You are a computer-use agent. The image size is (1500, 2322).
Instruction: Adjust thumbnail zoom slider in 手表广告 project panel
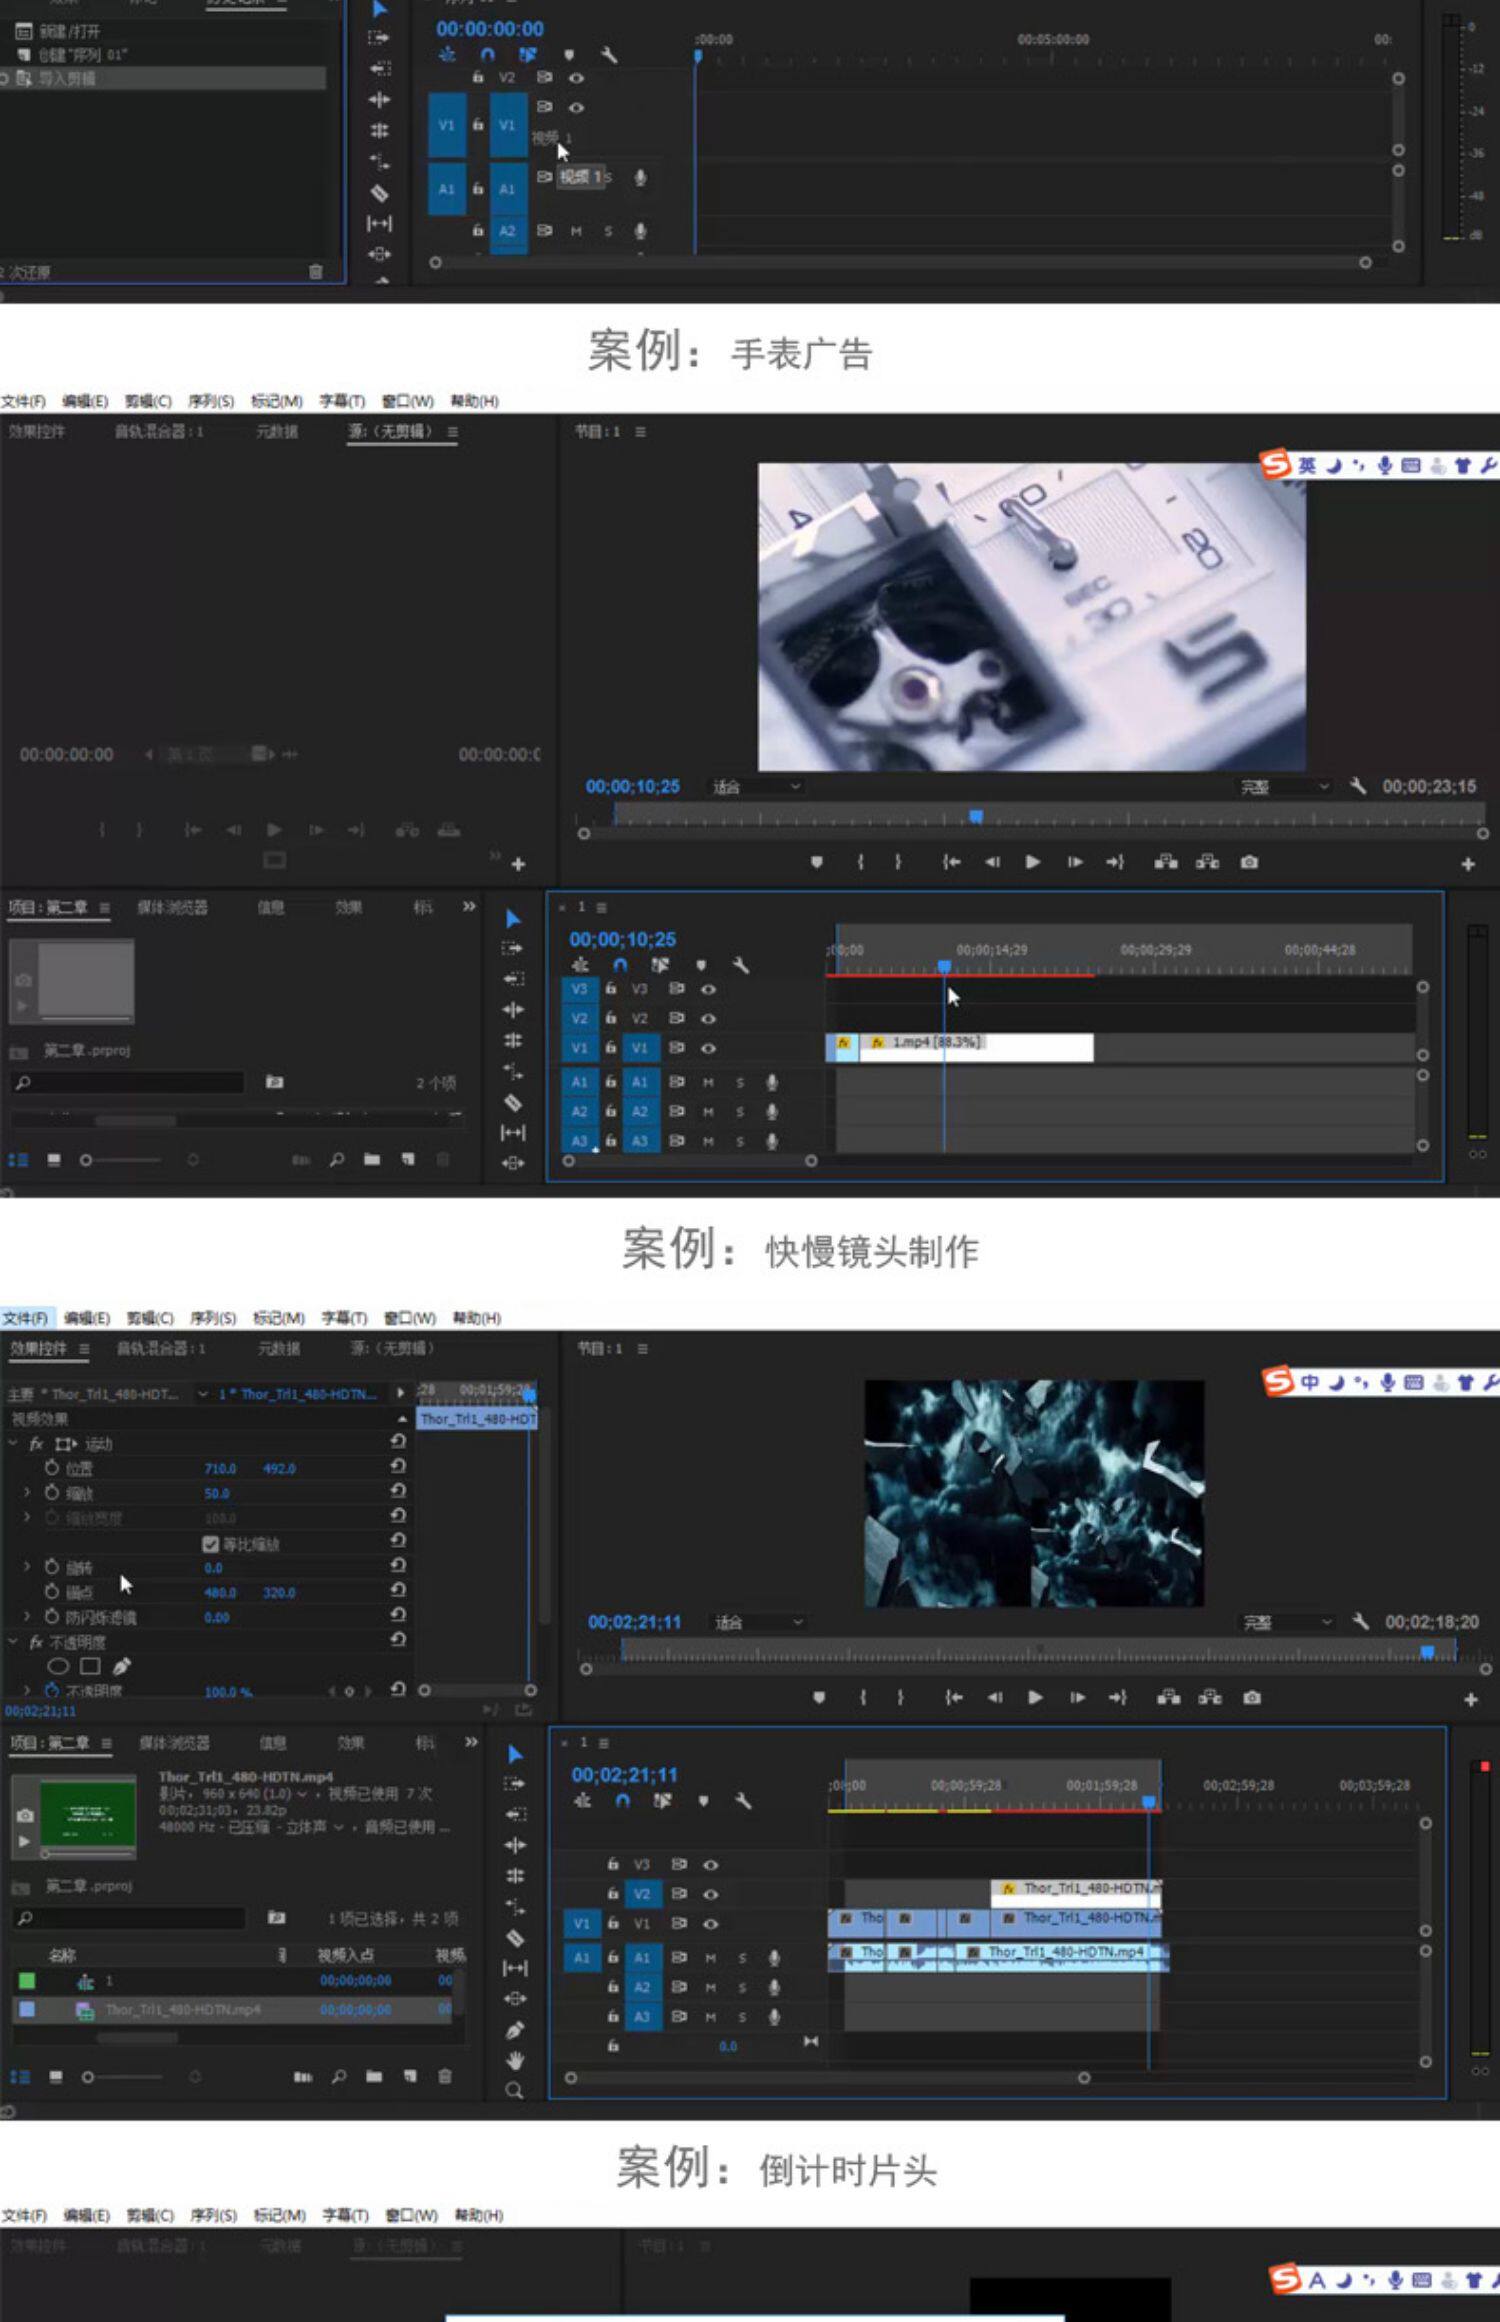[x=121, y=1160]
